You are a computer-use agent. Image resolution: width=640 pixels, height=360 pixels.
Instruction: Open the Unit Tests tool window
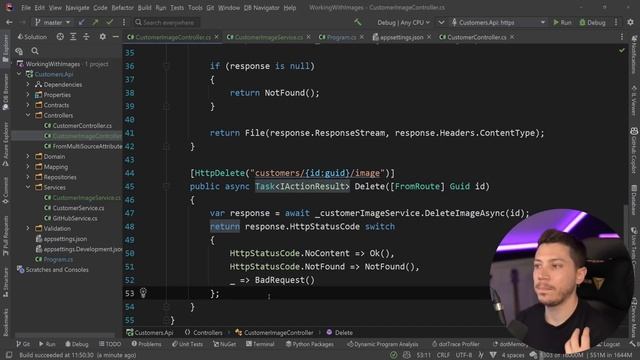tap(187, 344)
